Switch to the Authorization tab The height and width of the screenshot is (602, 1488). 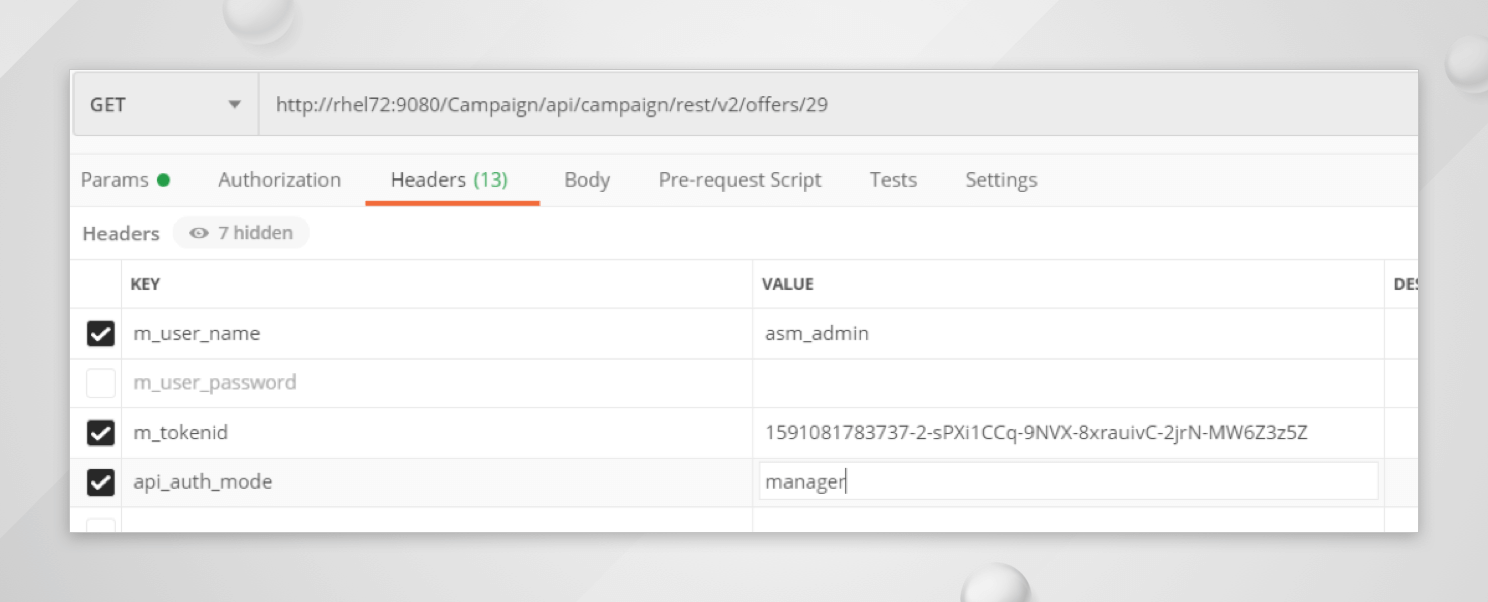coord(279,179)
